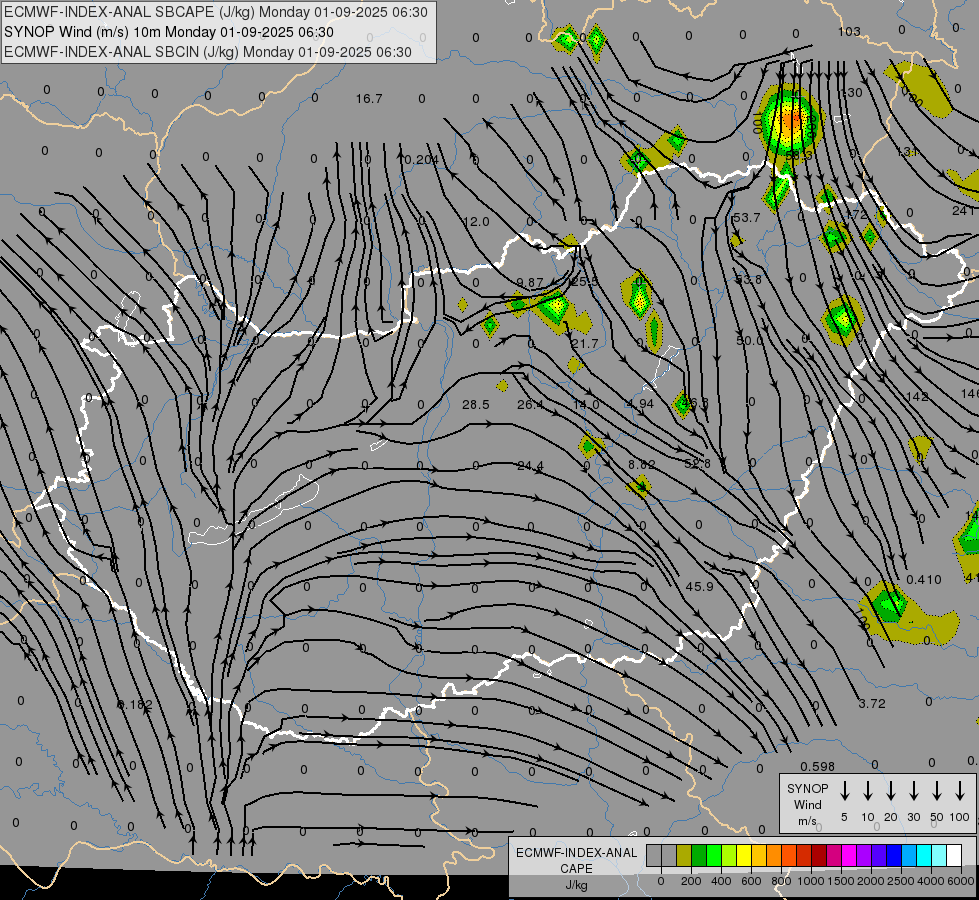This screenshot has width=979, height=900.
Task: Select the map value 21.7
Action: coord(584,344)
